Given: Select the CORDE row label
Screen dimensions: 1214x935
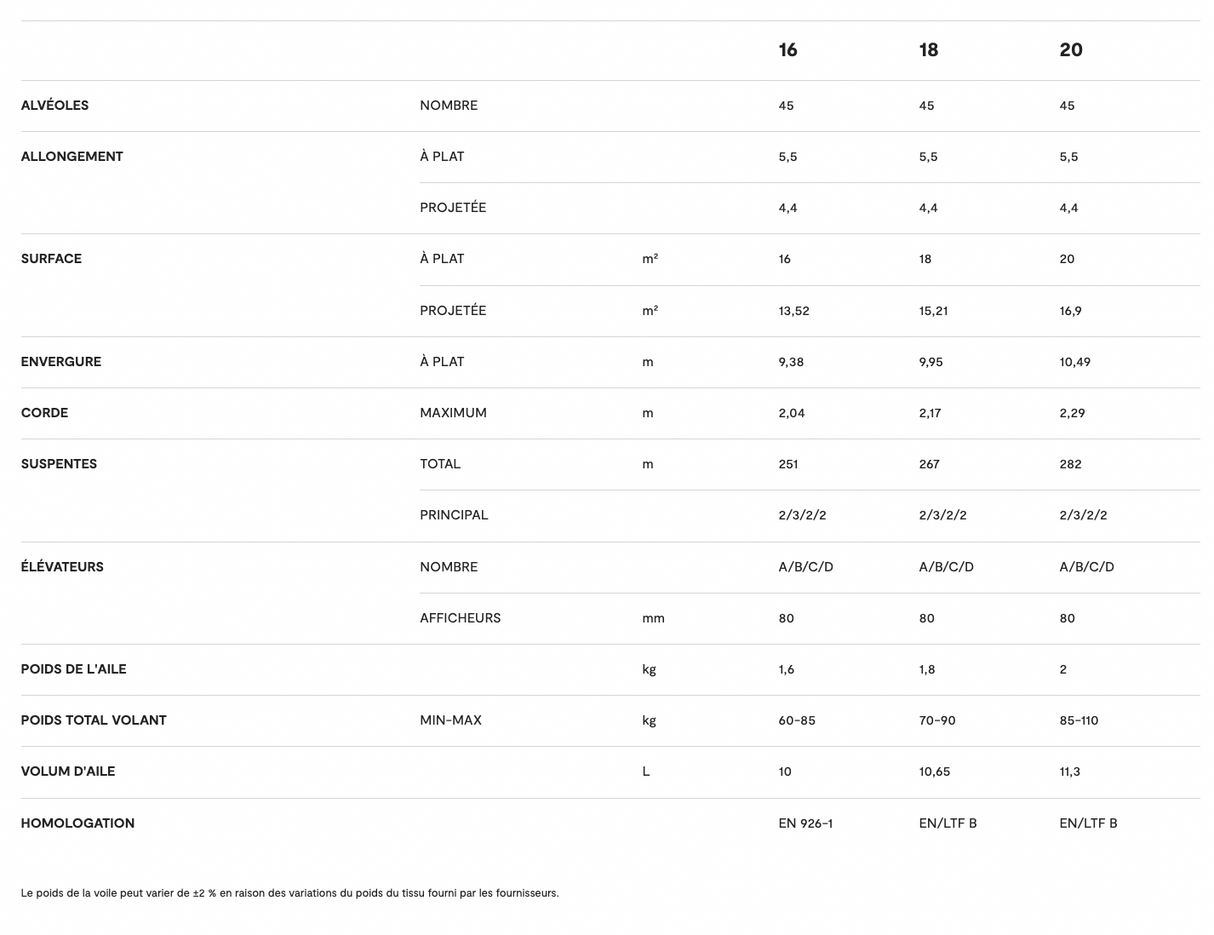Looking at the screenshot, I should coord(45,412).
